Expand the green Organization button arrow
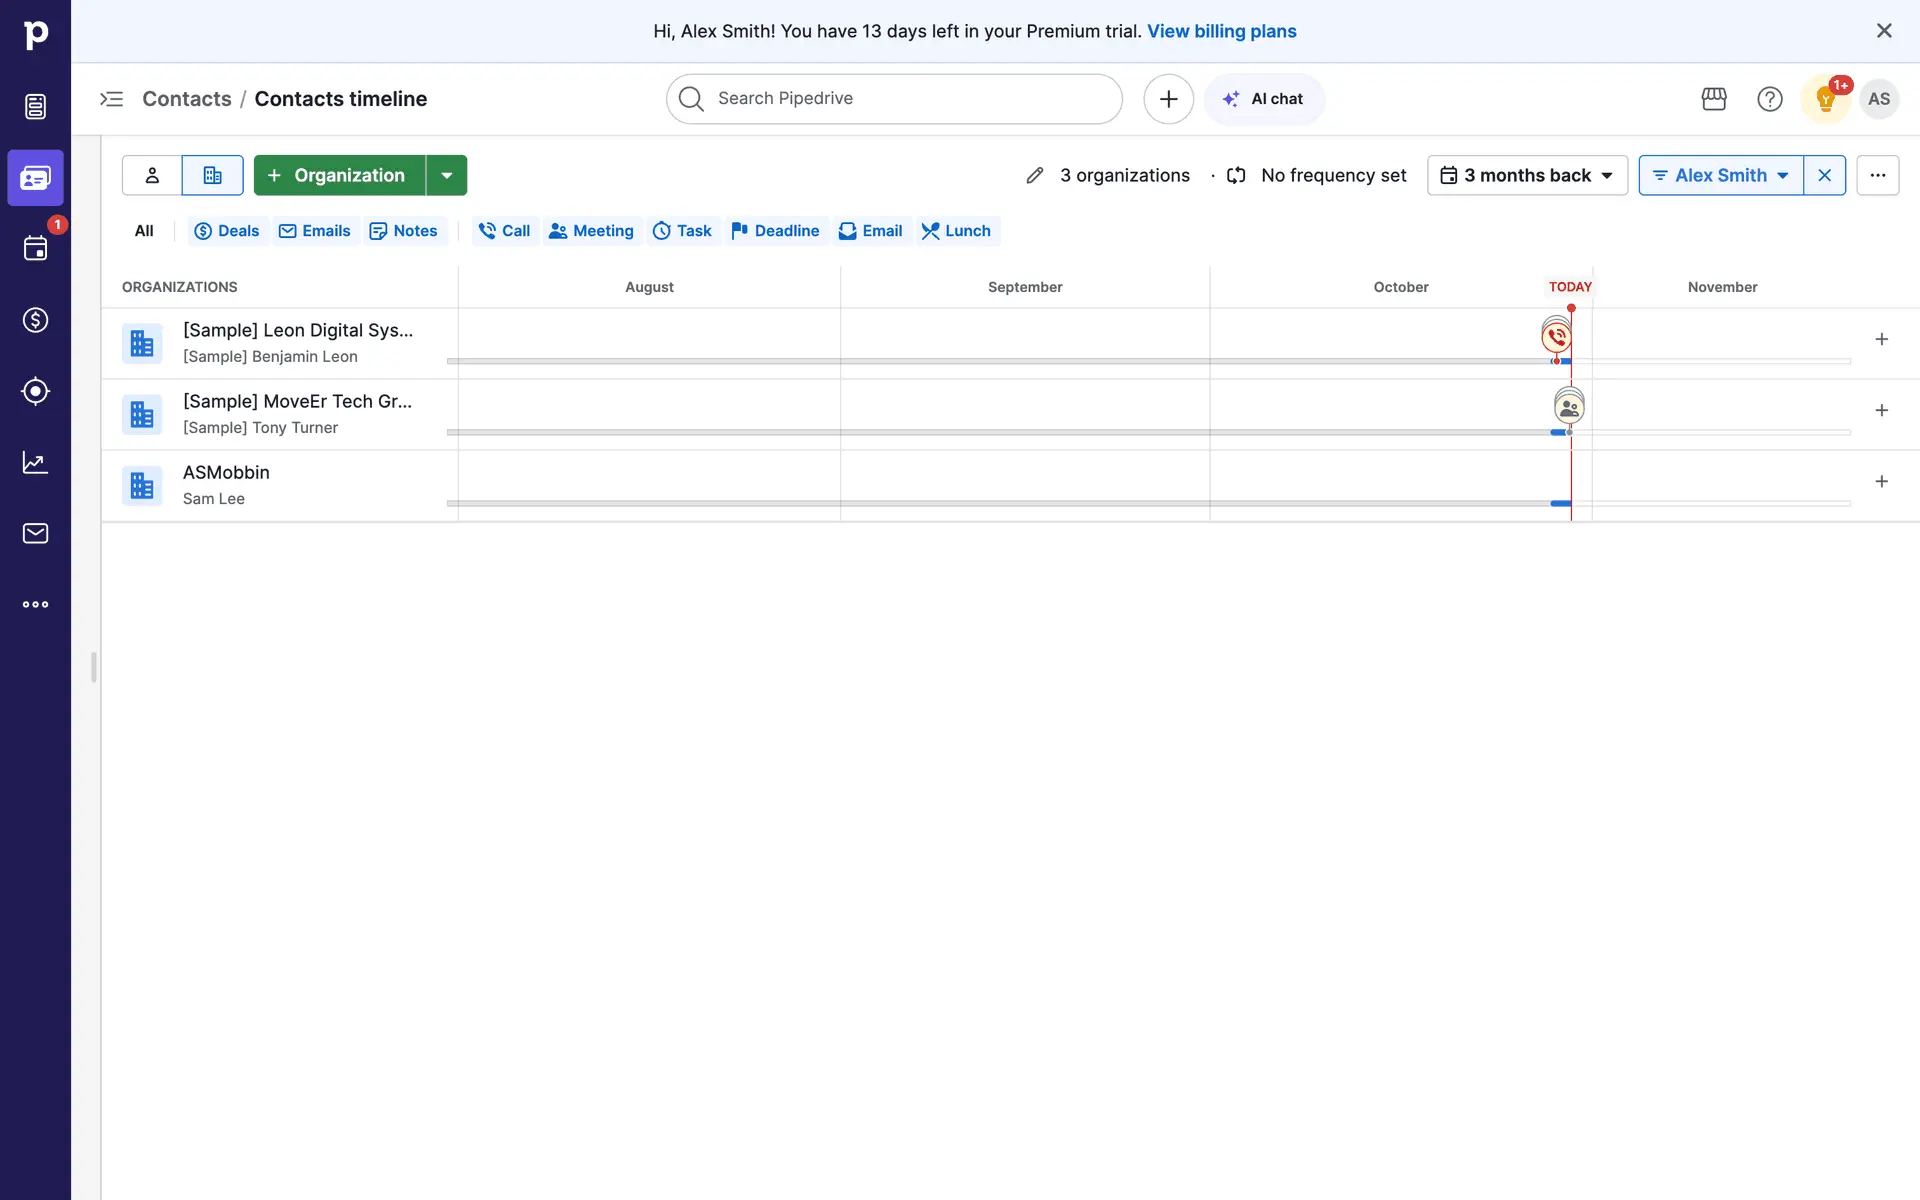Viewport: 1920px width, 1200px height. tap(447, 175)
